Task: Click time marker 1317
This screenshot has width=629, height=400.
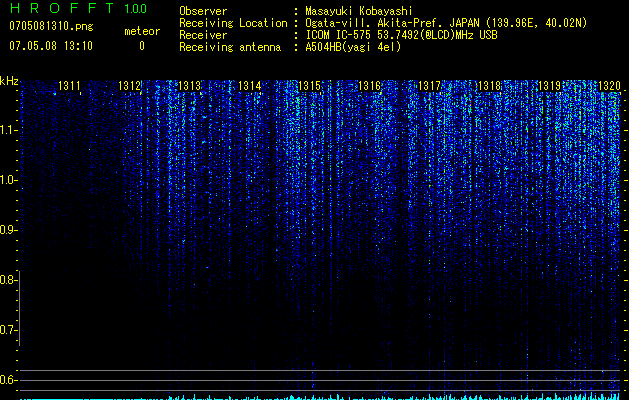Action: pos(429,86)
